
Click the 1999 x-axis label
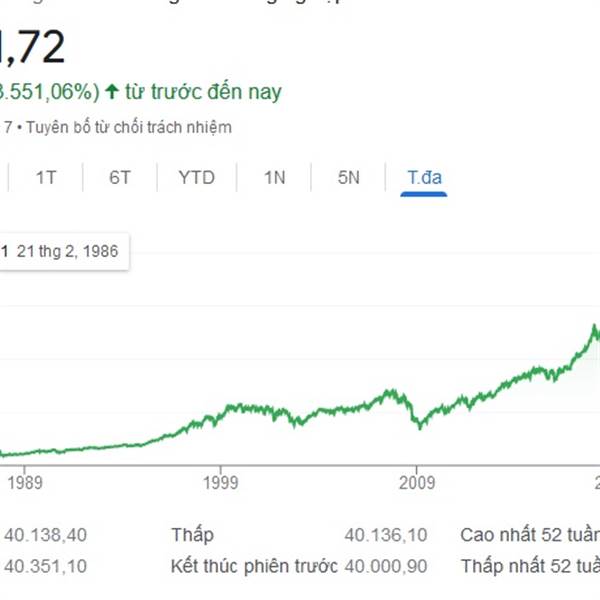pyautogui.click(x=220, y=483)
